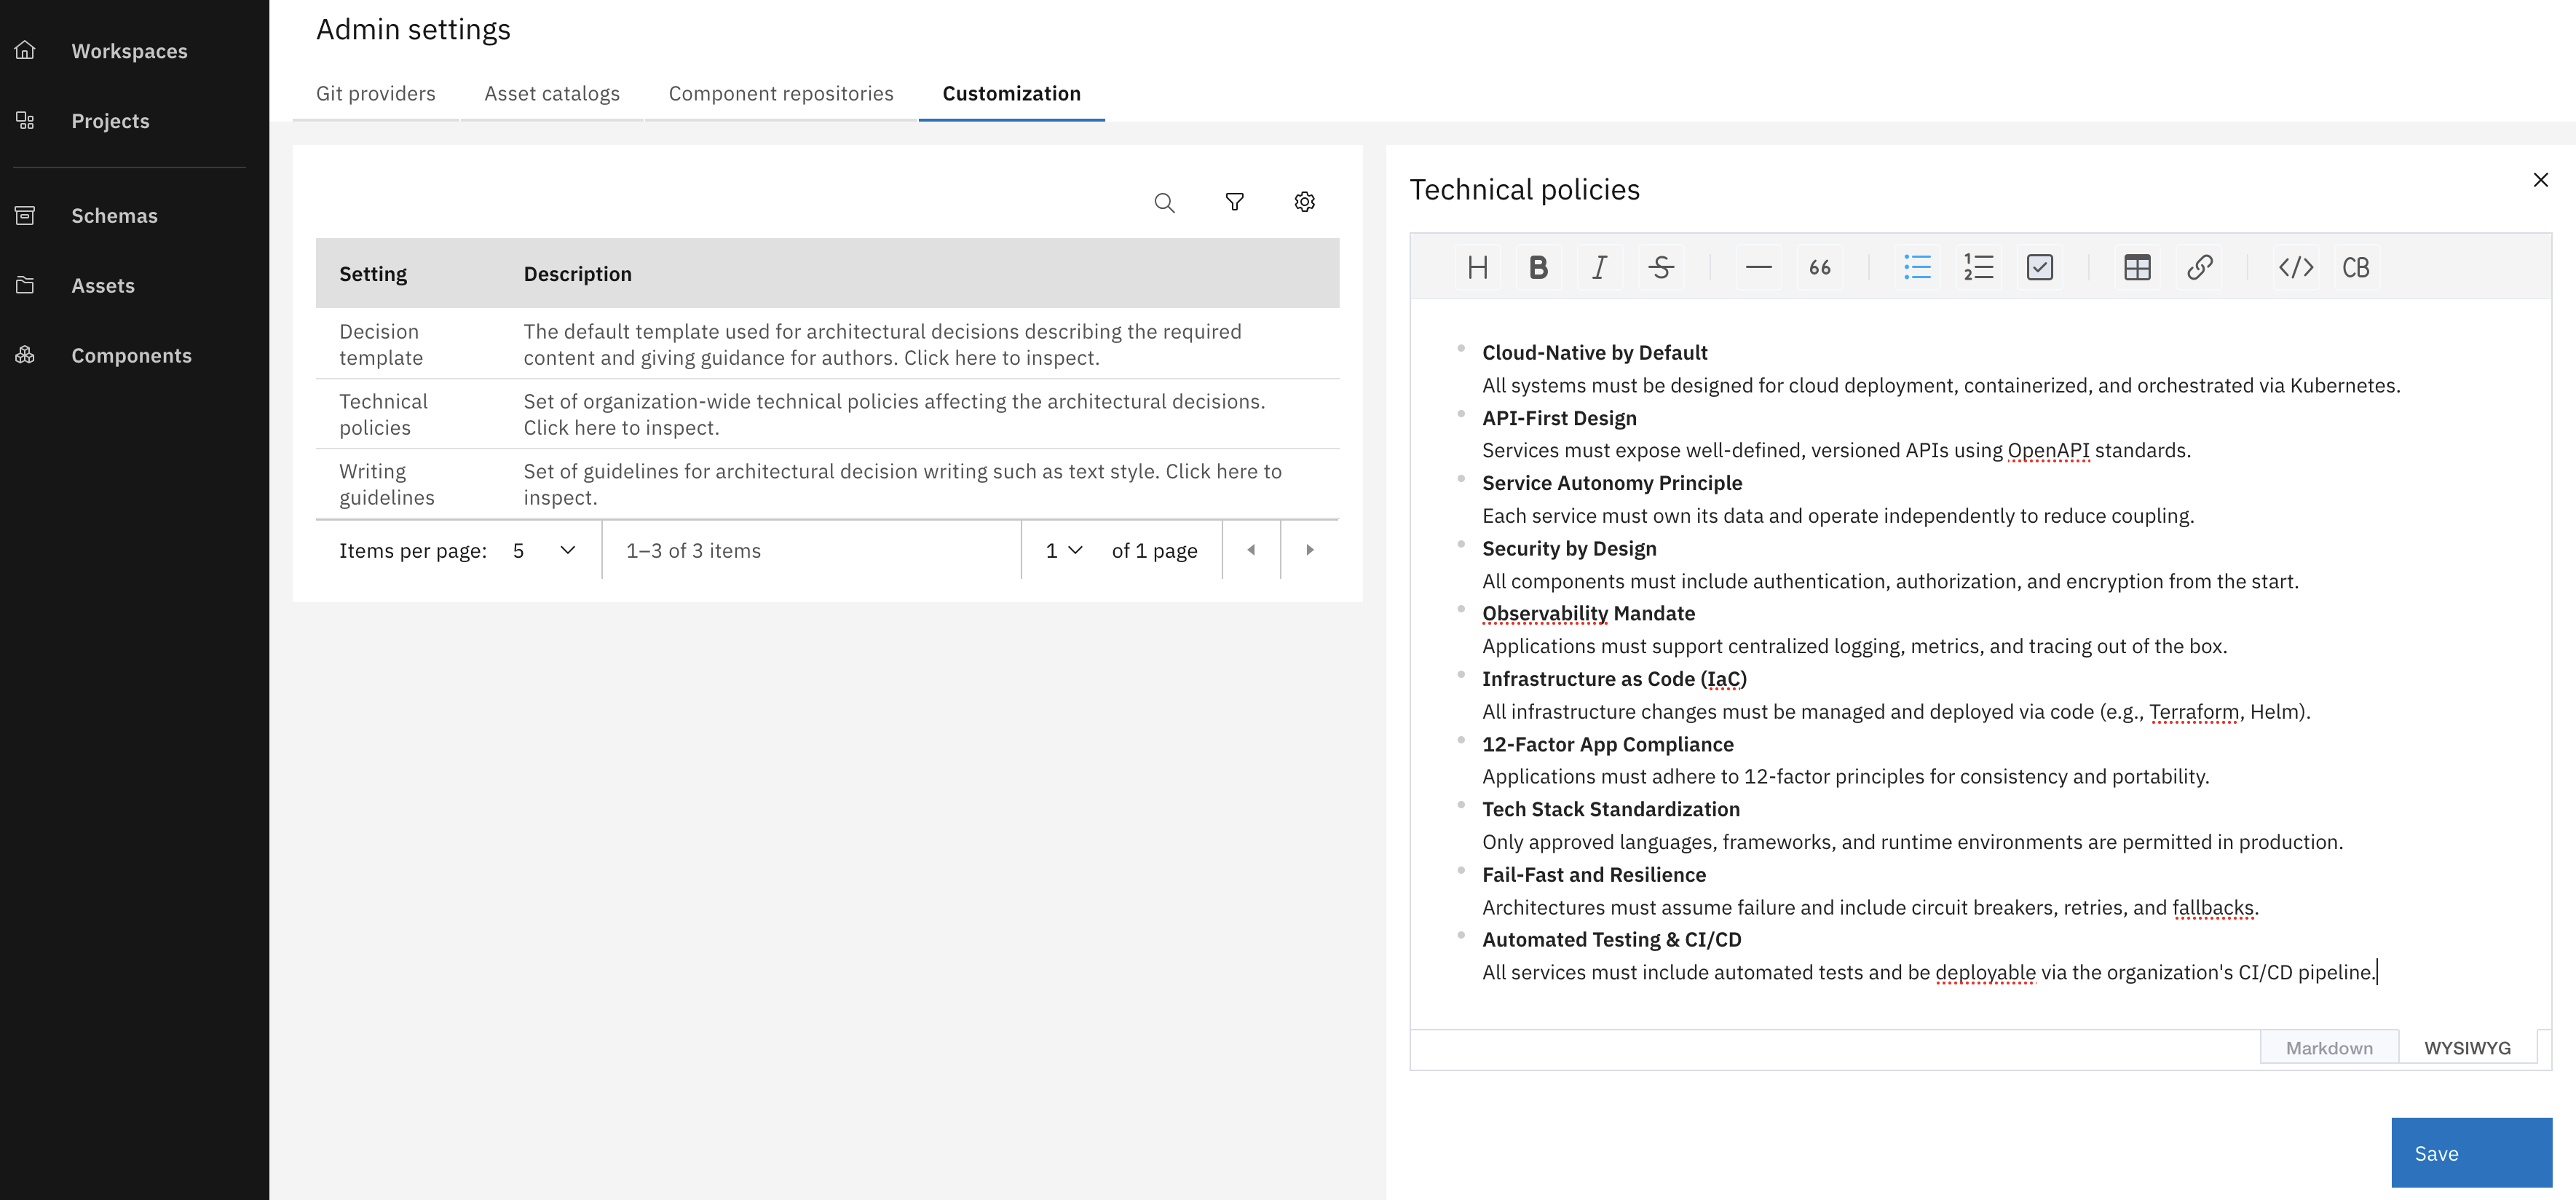
Task: Open the table filter options
Action: point(1234,202)
